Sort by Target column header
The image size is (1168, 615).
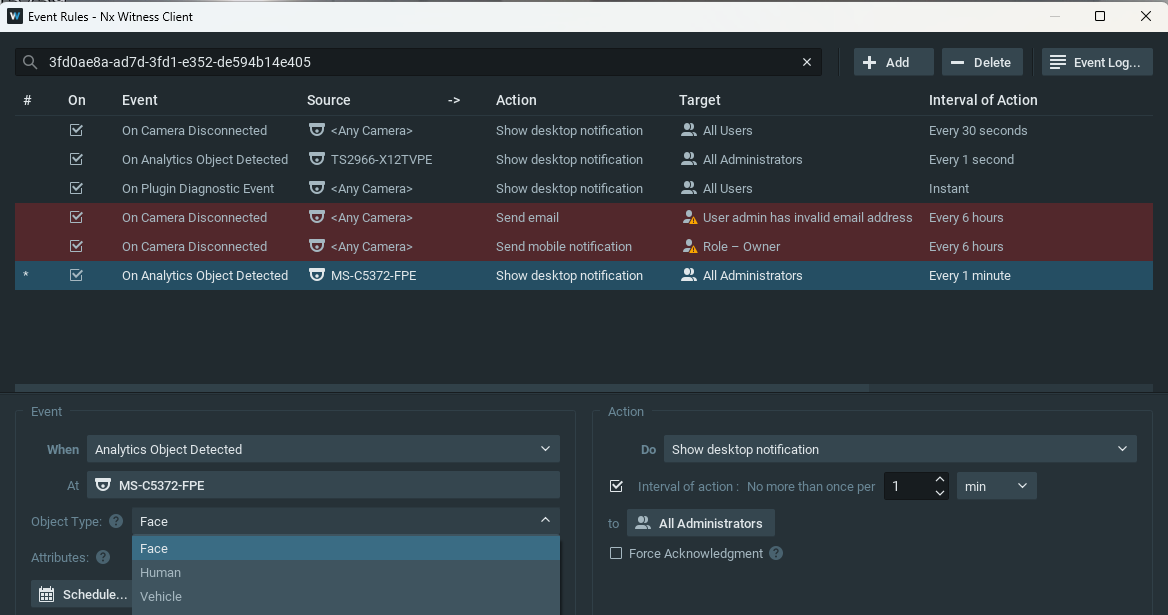(x=699, y=100)
